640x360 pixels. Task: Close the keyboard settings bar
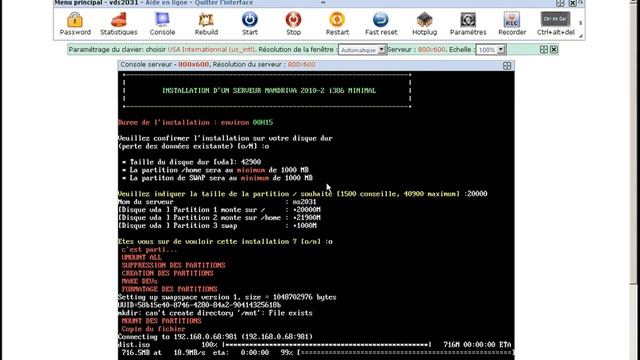pos(553,49)
